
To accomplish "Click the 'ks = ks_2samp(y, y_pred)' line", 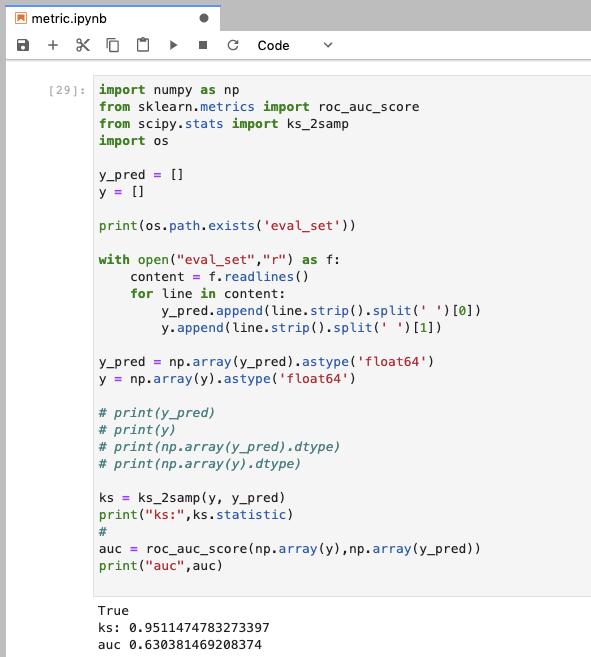I will [x=192, y=498].
